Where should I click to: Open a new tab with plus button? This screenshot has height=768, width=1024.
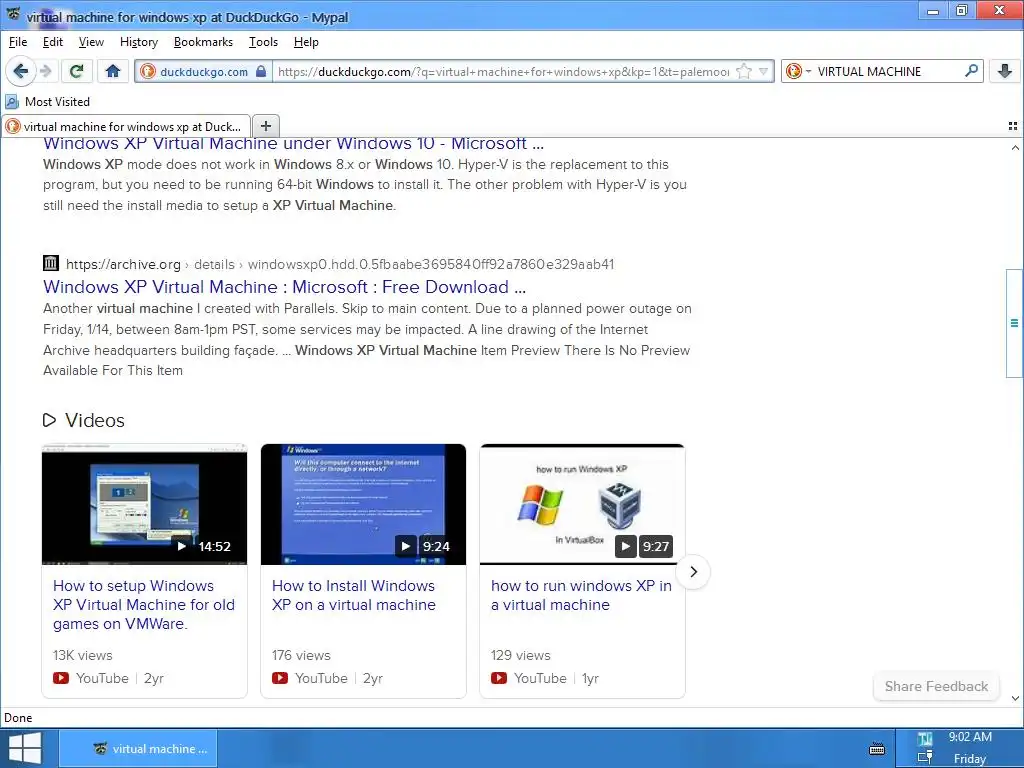tap(266, 126)
